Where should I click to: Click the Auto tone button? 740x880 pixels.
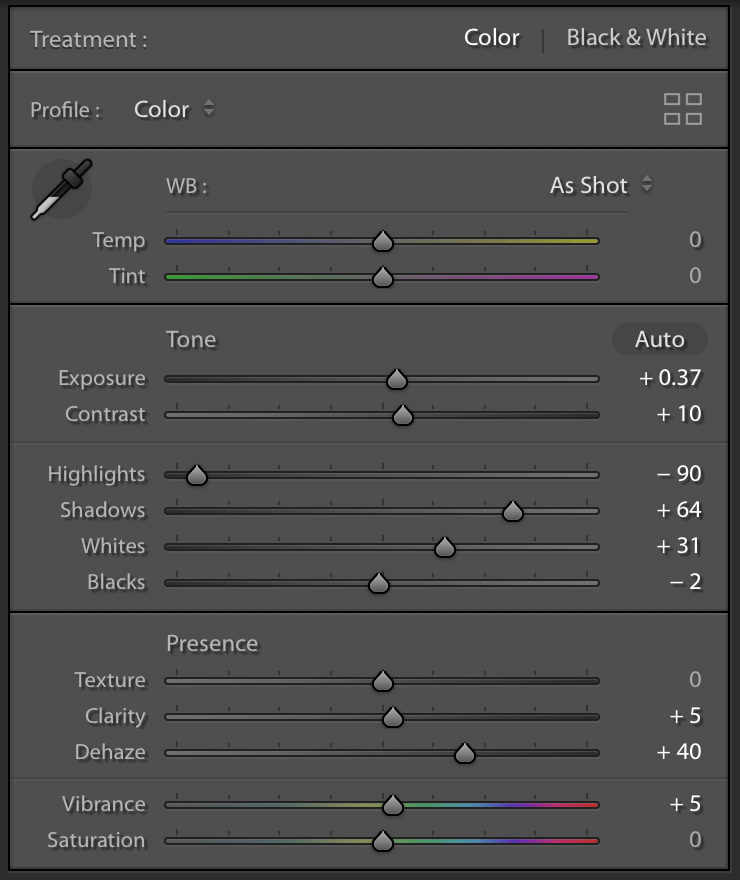point(658,340)
